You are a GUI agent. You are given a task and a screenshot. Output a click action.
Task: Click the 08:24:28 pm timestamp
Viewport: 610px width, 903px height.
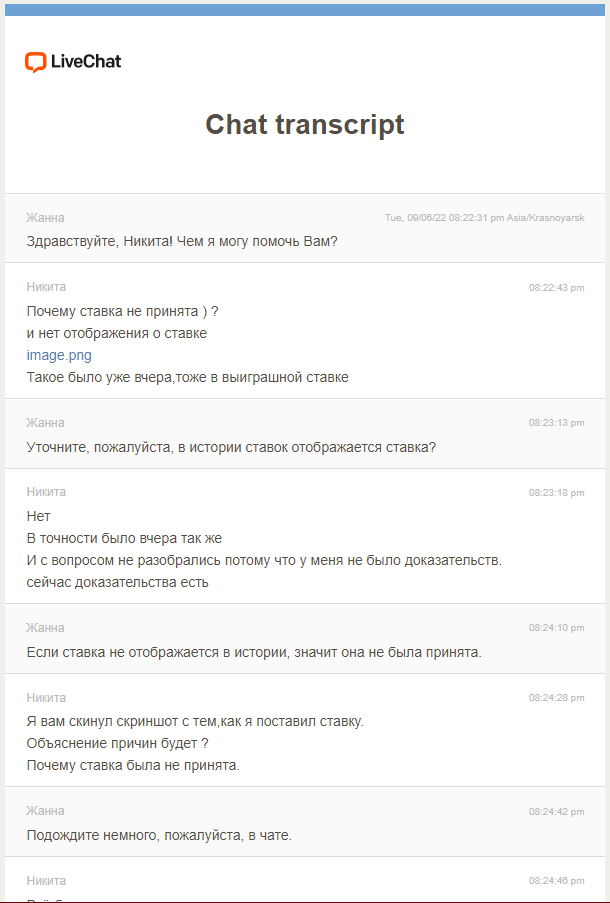pos(557,698)
